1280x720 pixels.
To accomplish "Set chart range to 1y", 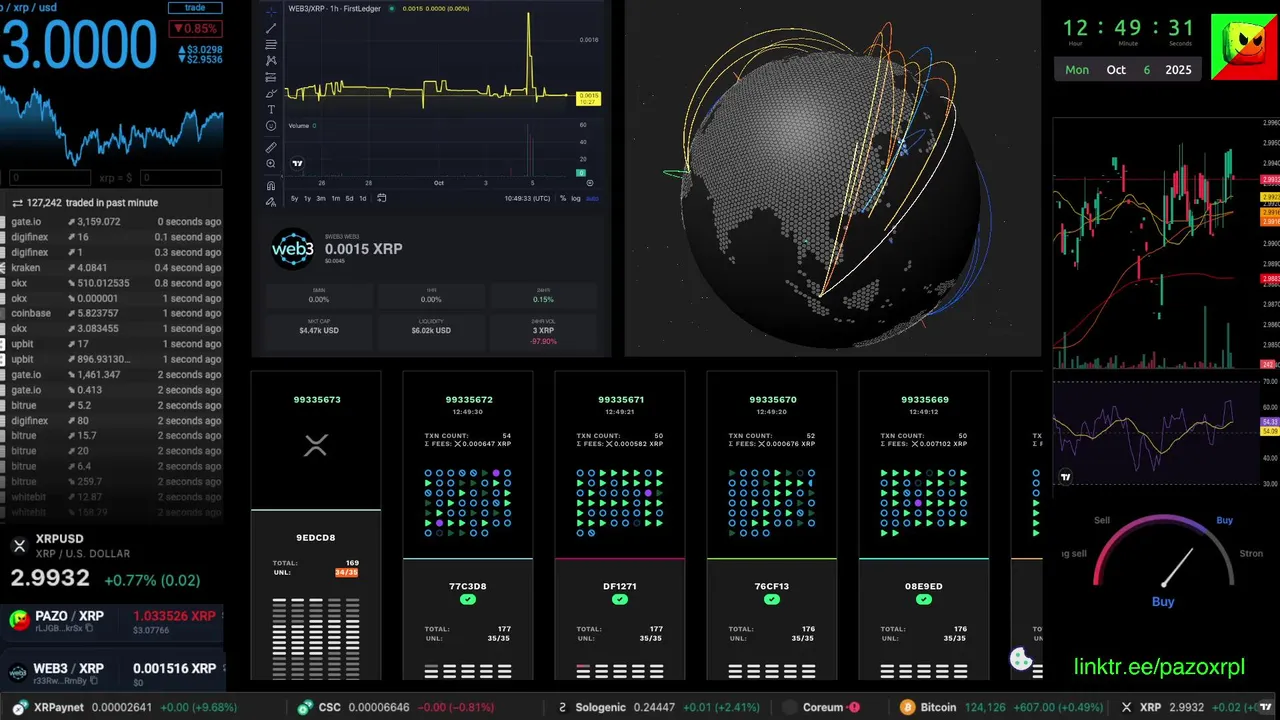I will (x=307, y=198).
